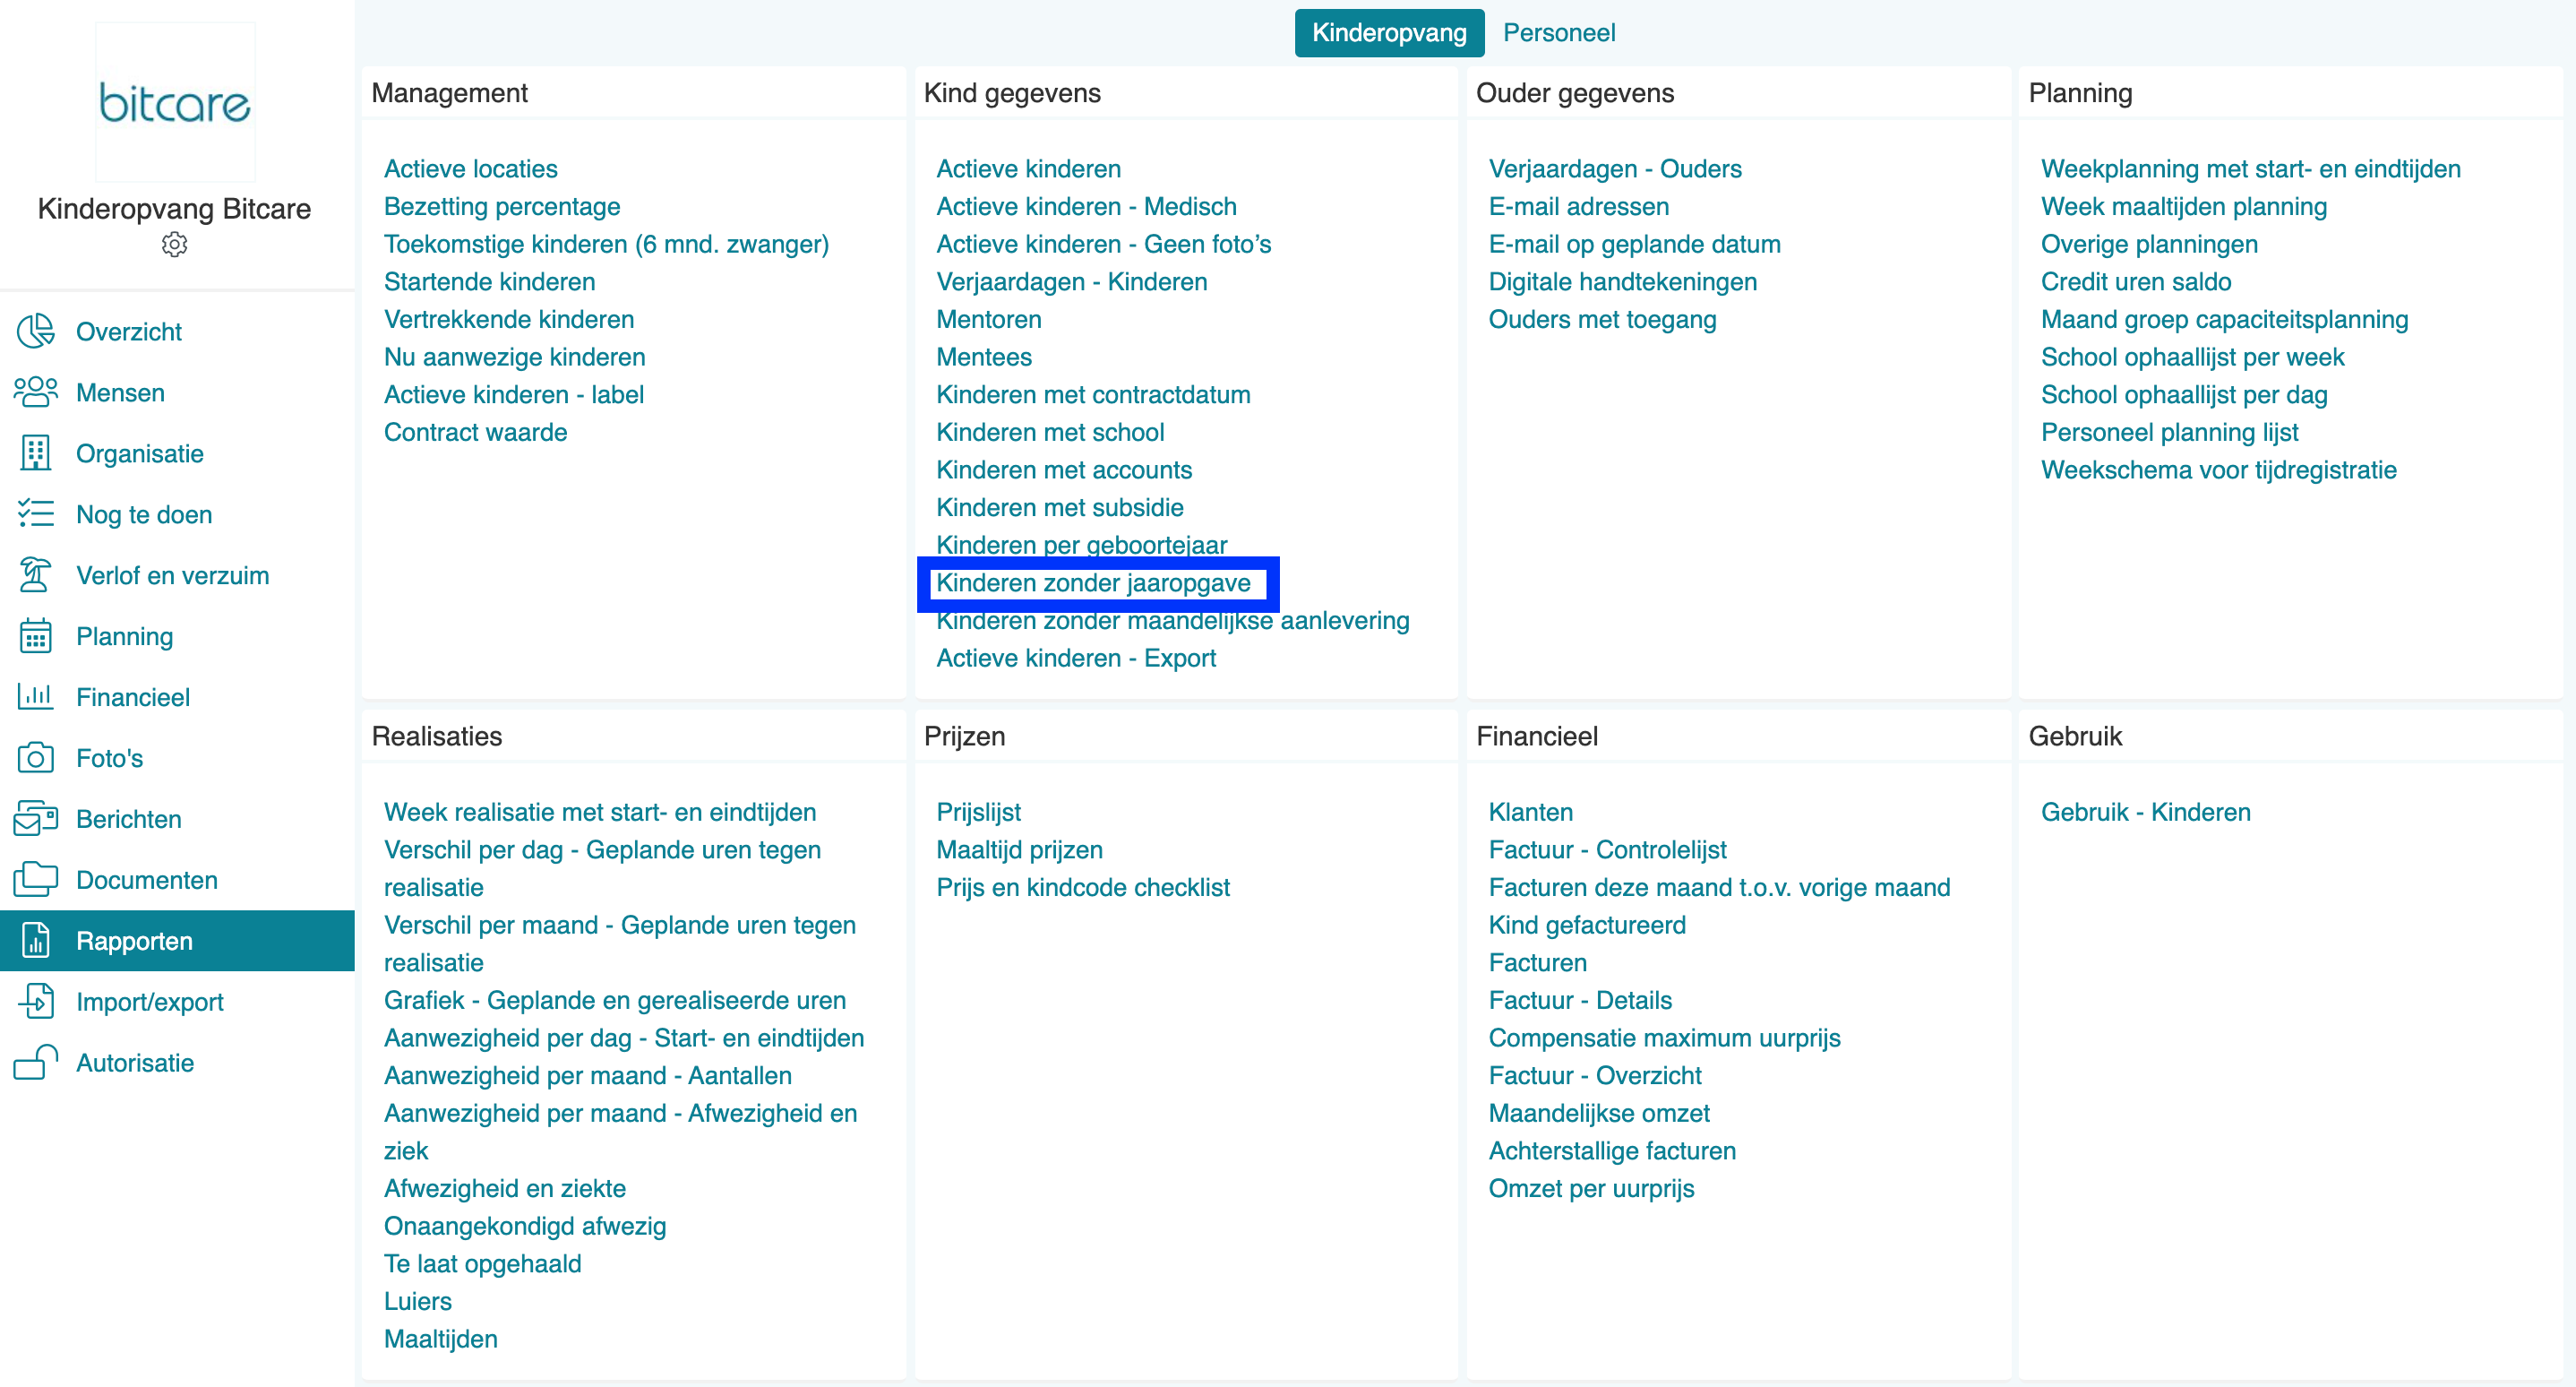Open Digitale handtekeningen report

[x=1623, y=282]
